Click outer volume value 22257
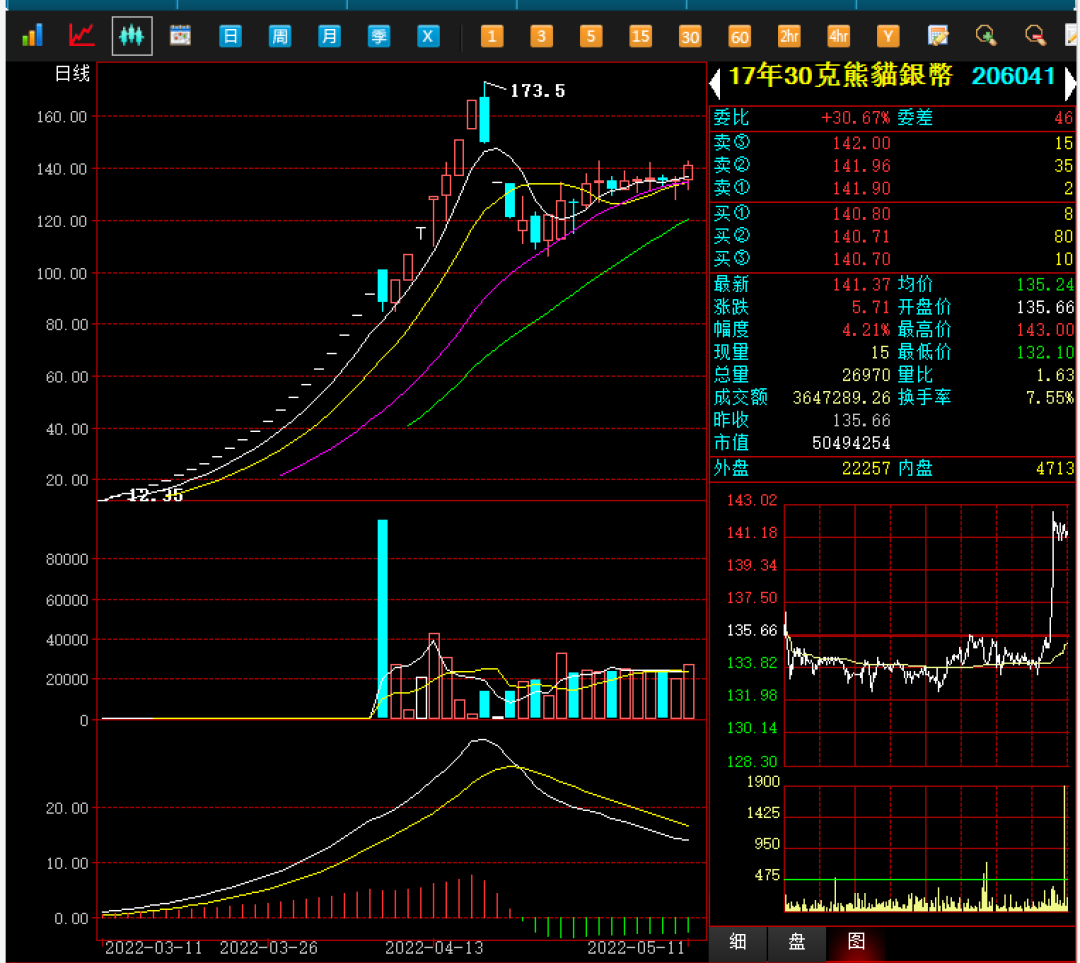Screen dimensions: 1080x963 (866, 469)
